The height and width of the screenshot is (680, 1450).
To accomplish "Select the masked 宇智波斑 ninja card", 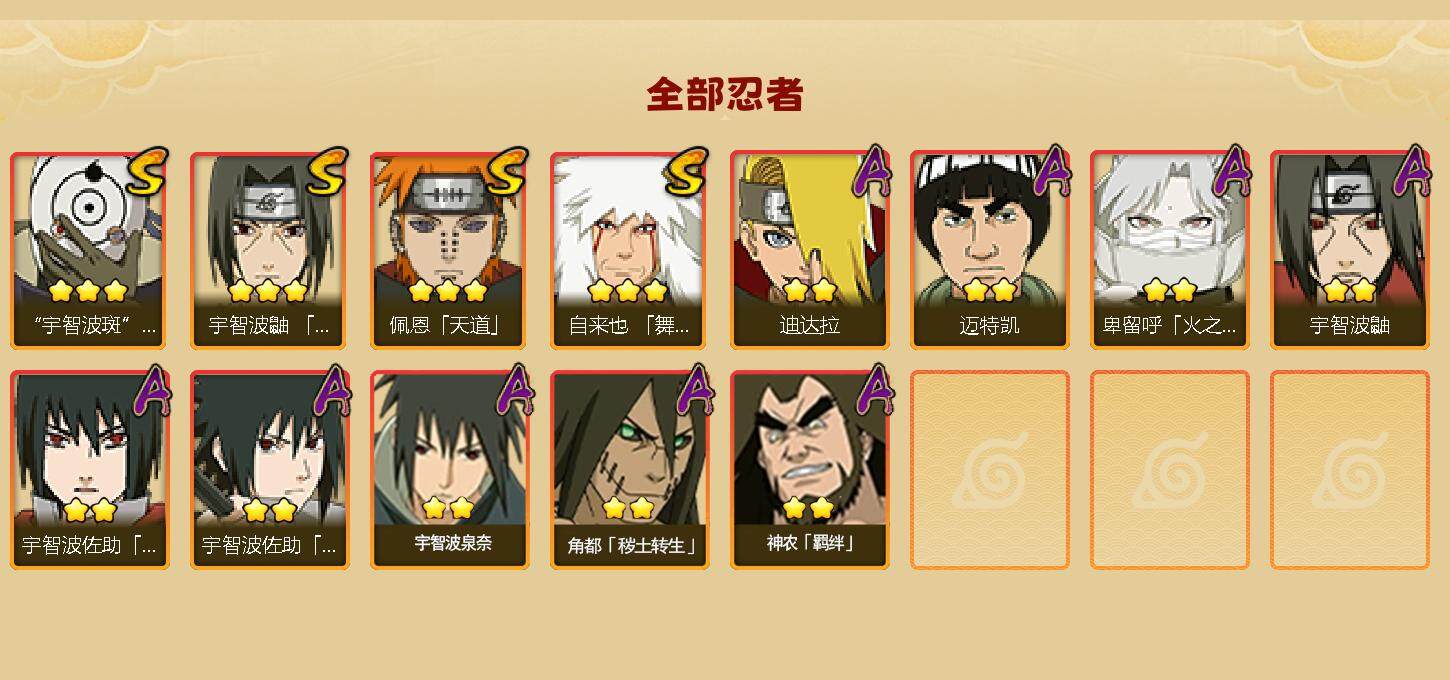I will click(89, 250).
